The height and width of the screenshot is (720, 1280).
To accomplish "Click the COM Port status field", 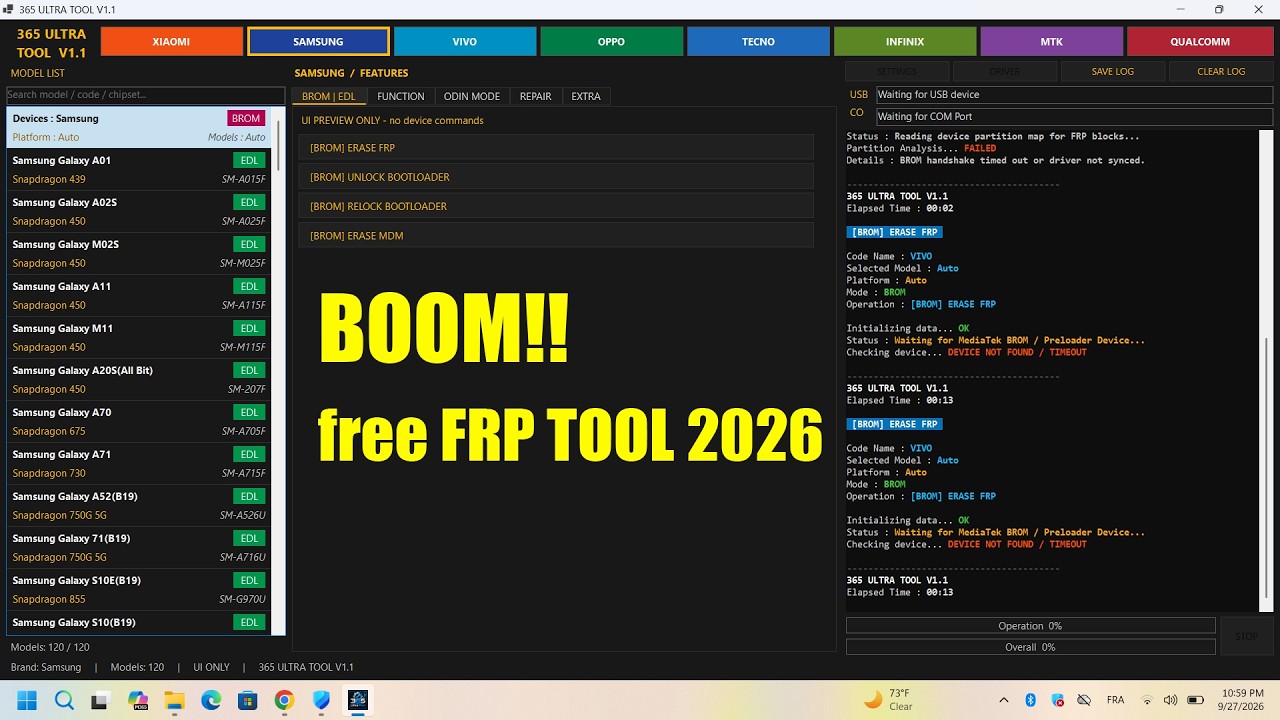I will (x=1074, y=116).
